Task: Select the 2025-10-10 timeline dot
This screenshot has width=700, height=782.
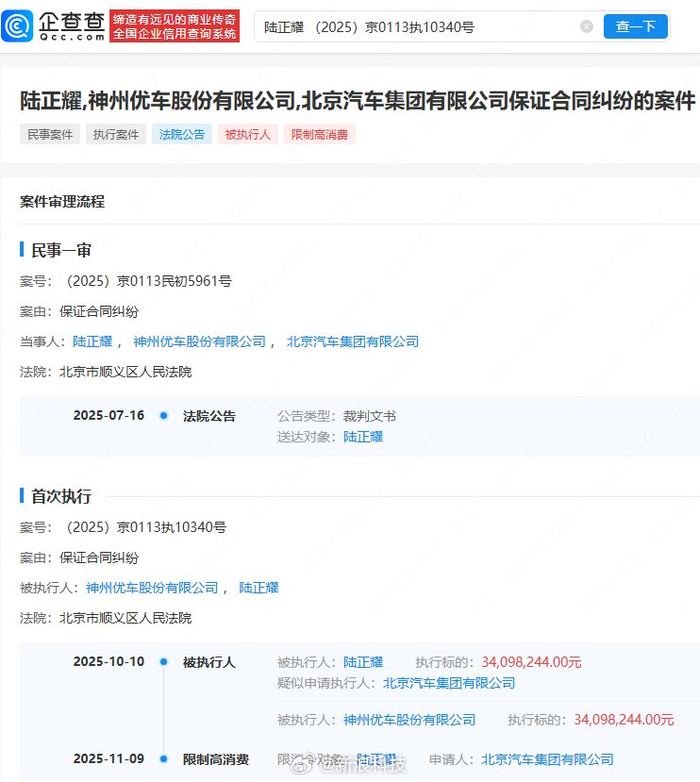Action: pyautogui.click(x=164, y=662)
